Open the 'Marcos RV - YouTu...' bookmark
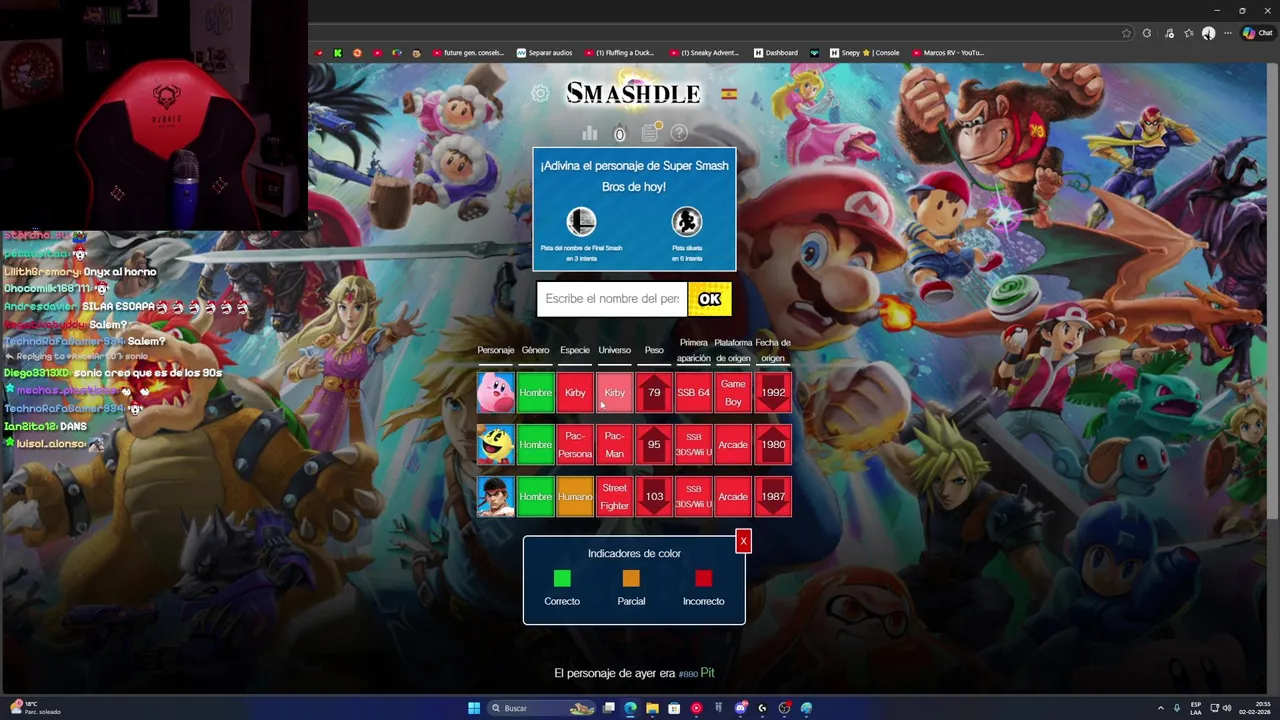Screen dimensions: 1280x720 pos(948,53)
